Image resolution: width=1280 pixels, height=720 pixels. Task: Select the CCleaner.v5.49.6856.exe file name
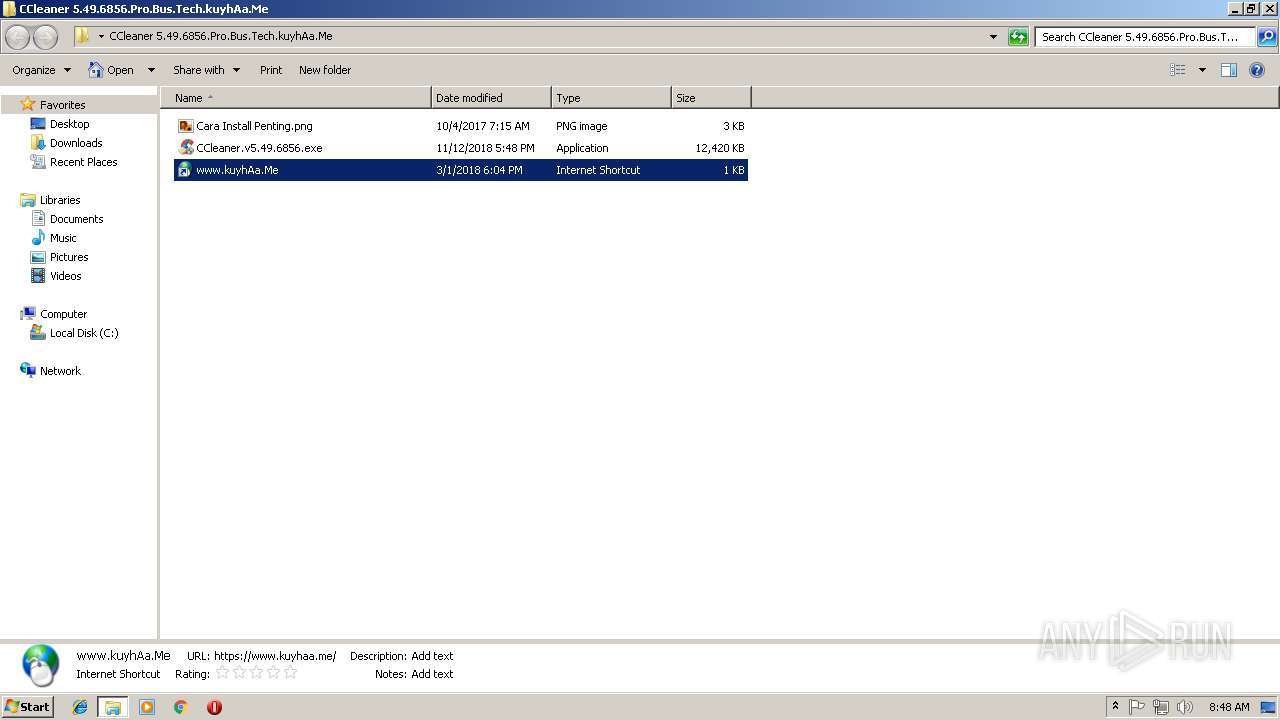259,148
